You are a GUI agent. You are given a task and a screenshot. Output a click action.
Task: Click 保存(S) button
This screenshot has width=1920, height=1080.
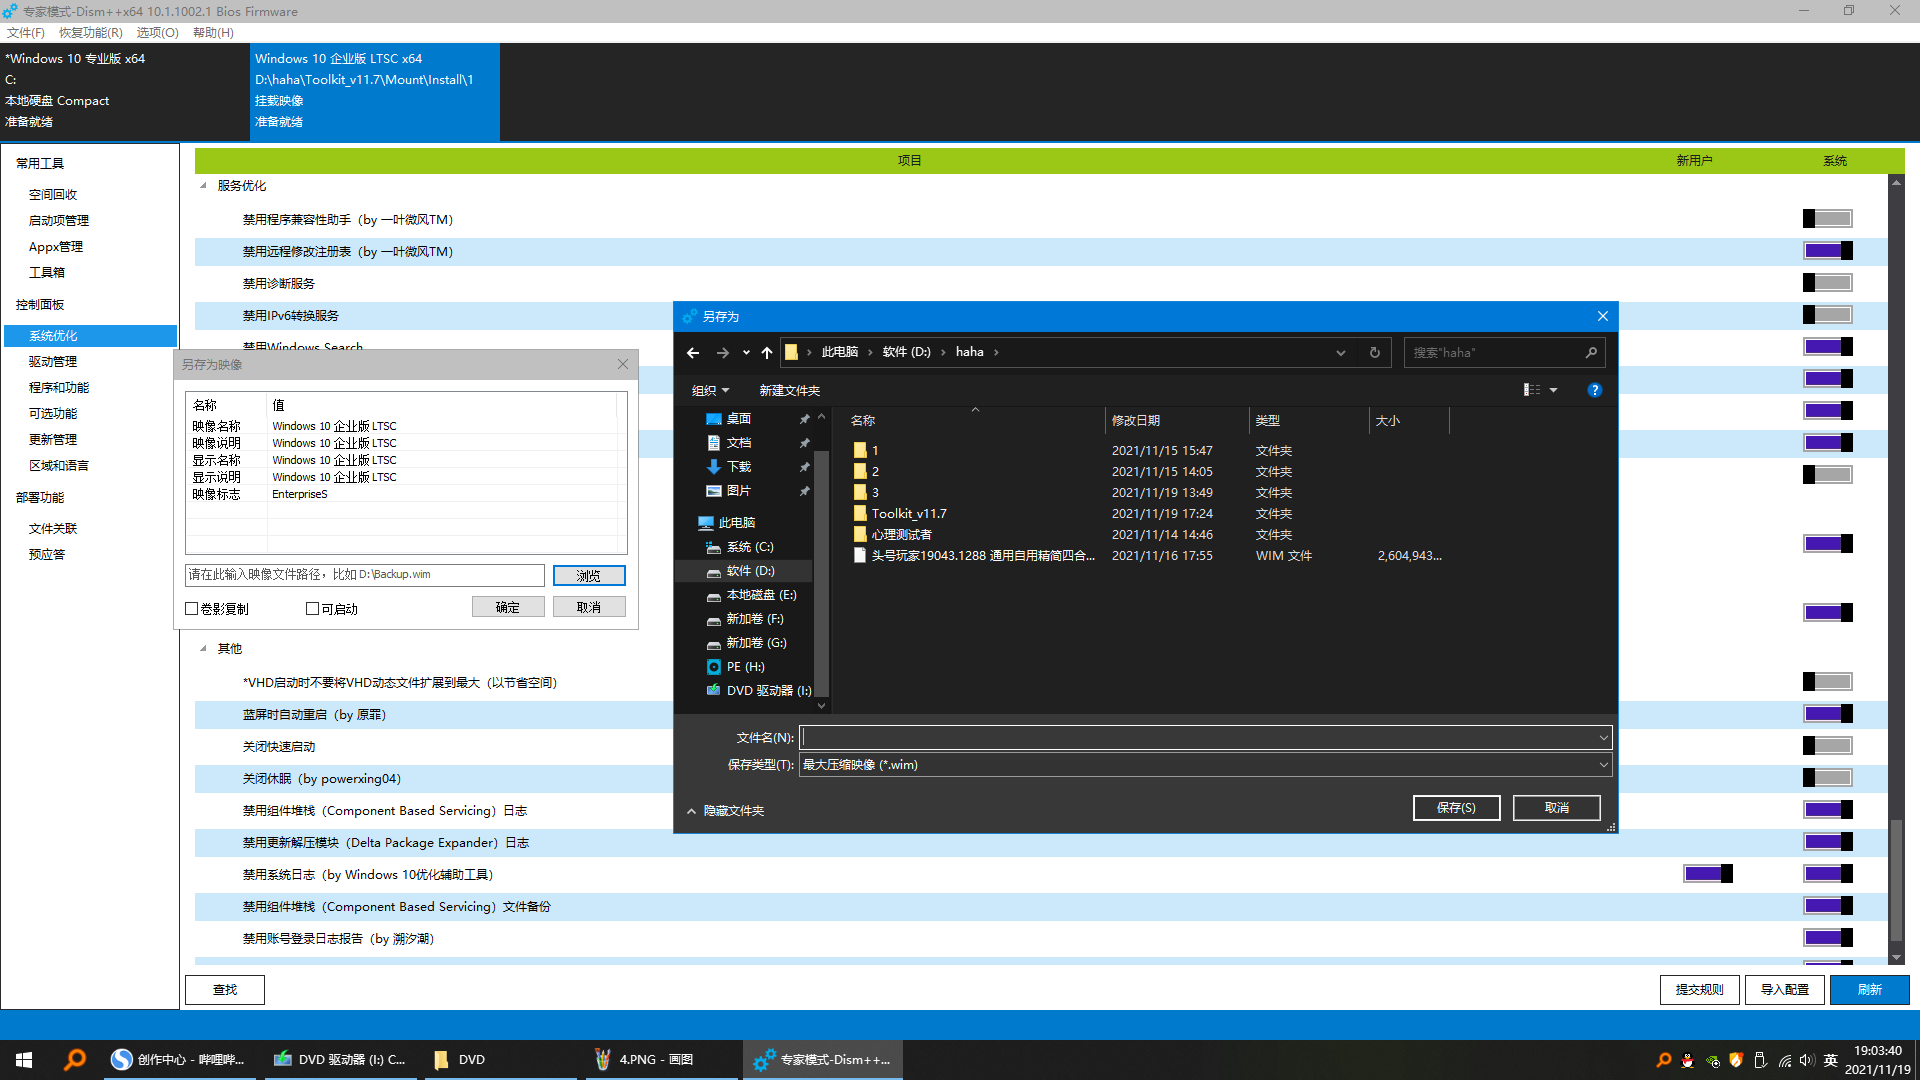point(1456,808)
